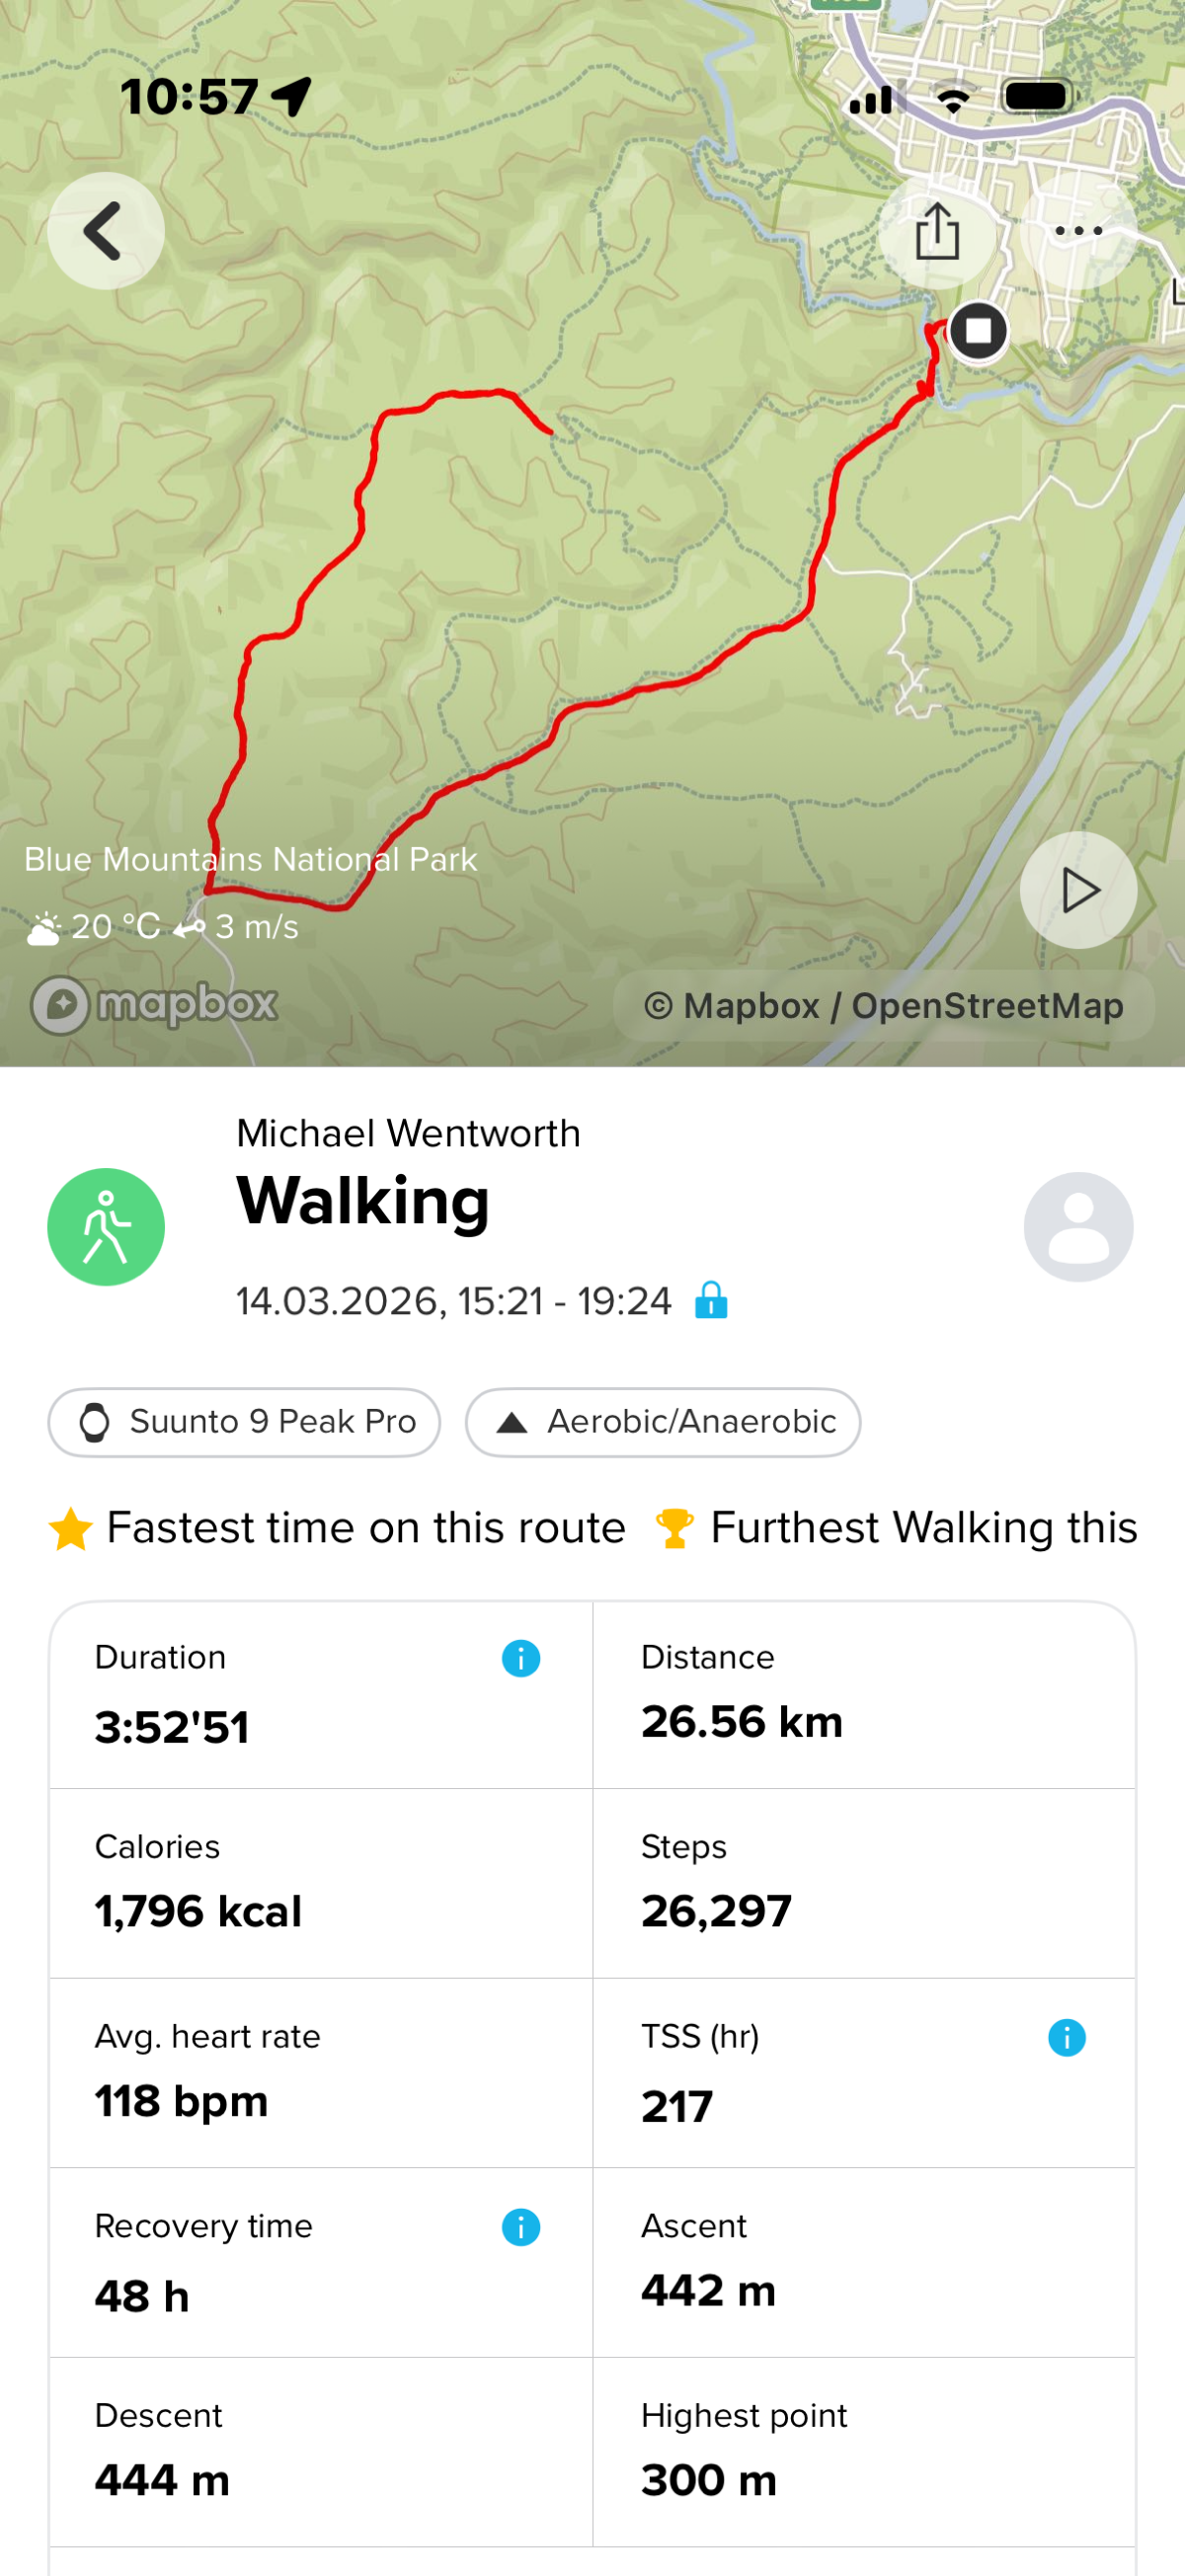Tap the Michael Wentworth name
Viewport: 1185px width, 2576px height.
(x=408, y=1133)
